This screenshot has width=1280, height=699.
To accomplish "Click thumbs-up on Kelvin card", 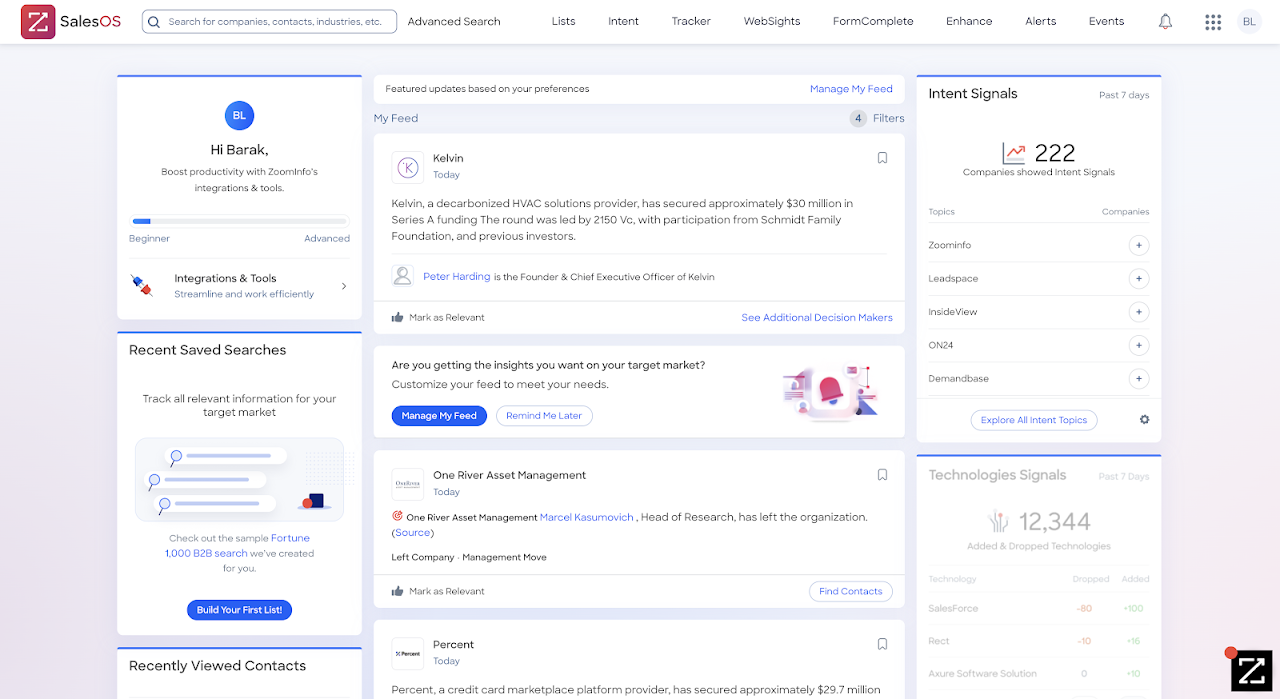I will coord(397,317).
